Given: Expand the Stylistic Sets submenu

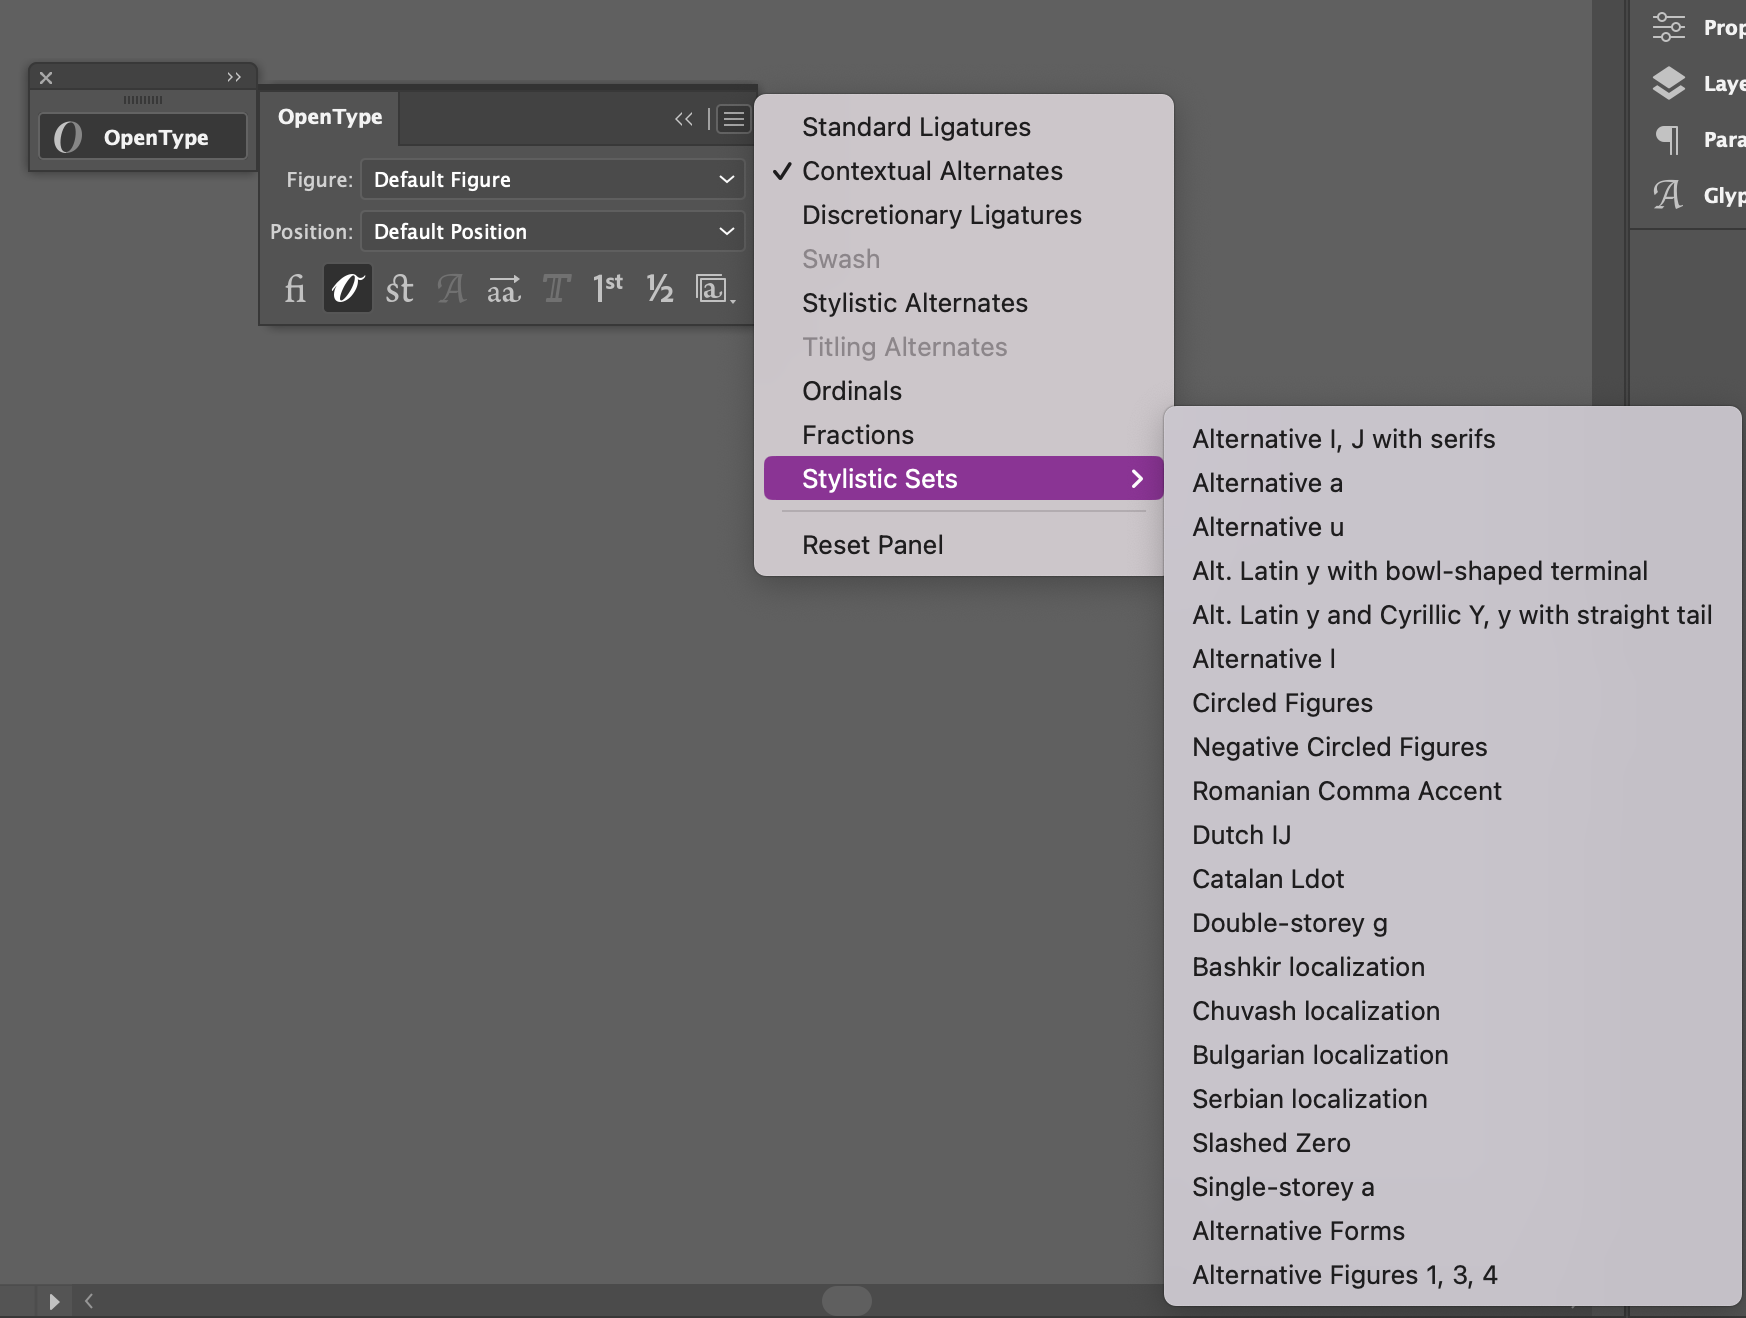Looking at the screenshot, I should pyautogui.click(x=963, y=478).
